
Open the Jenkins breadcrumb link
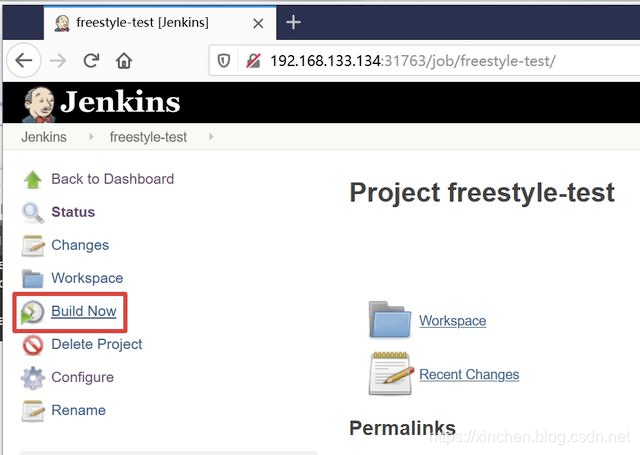(x=44, y=137)
